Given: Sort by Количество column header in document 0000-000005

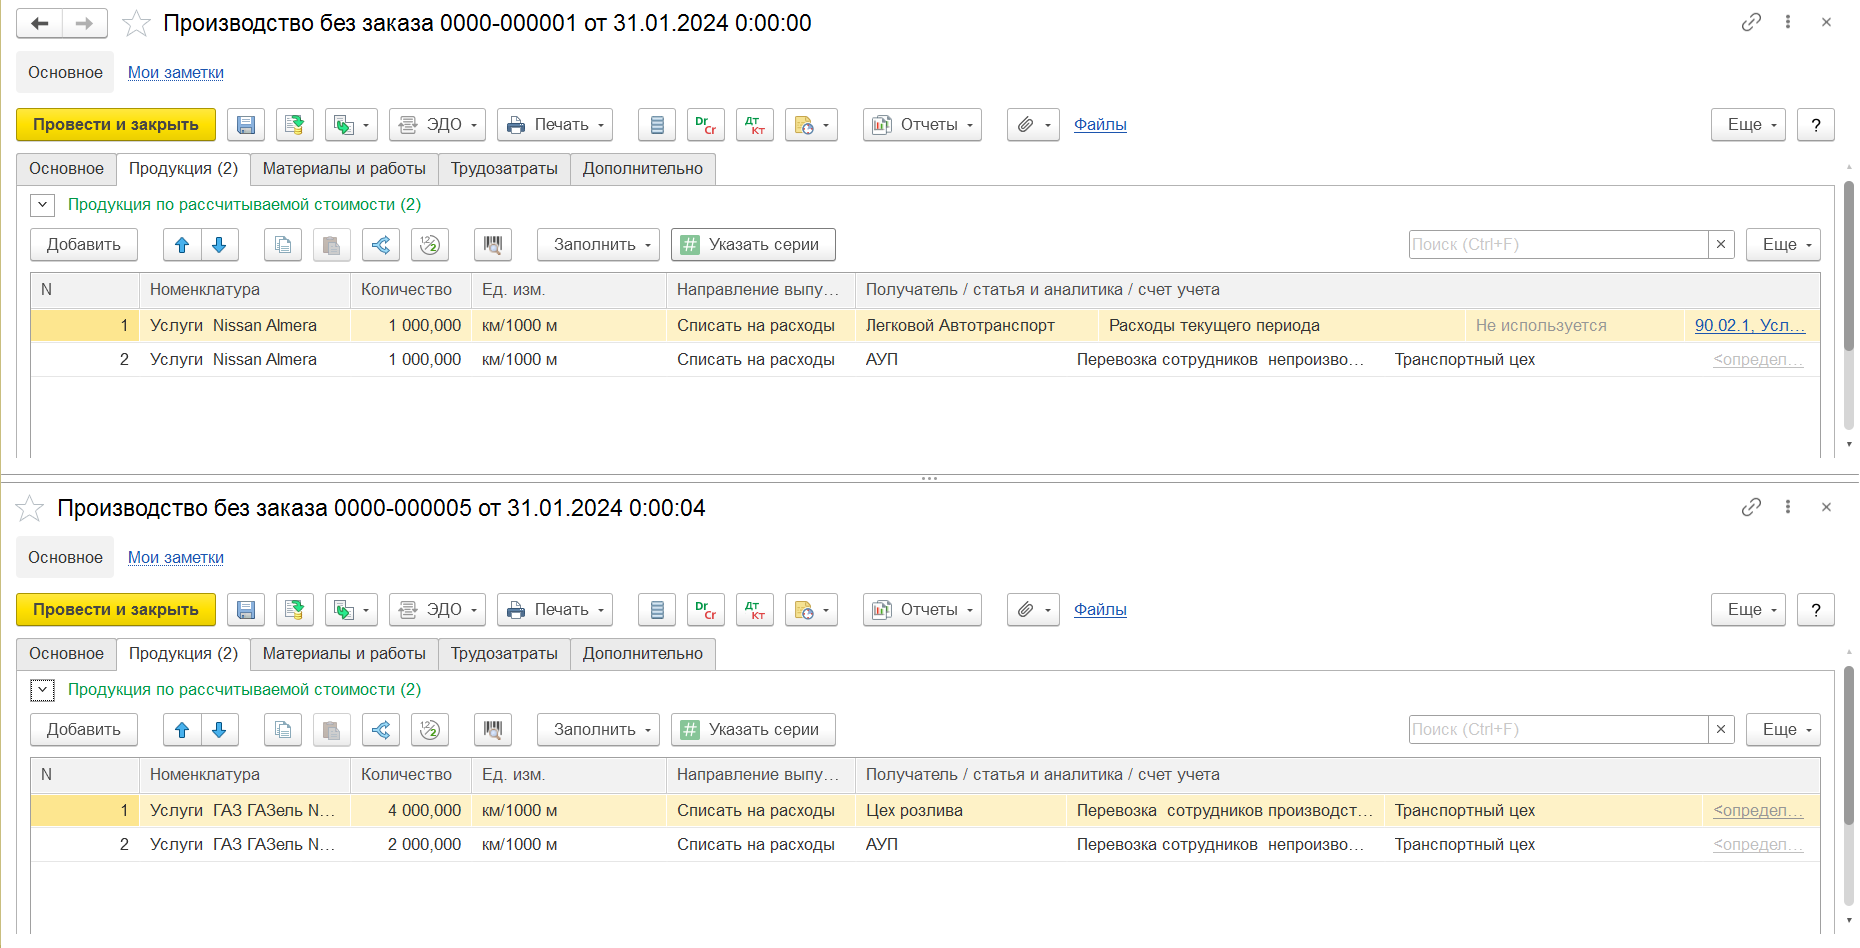Looking at the screenshot, I should point(410,775).
